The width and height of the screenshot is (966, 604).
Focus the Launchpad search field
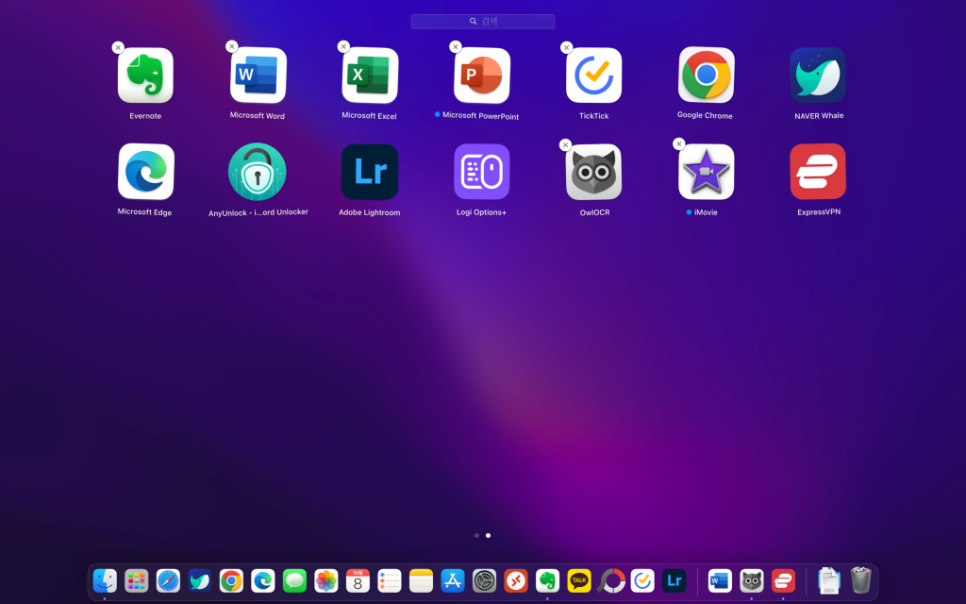click(483, 21)
